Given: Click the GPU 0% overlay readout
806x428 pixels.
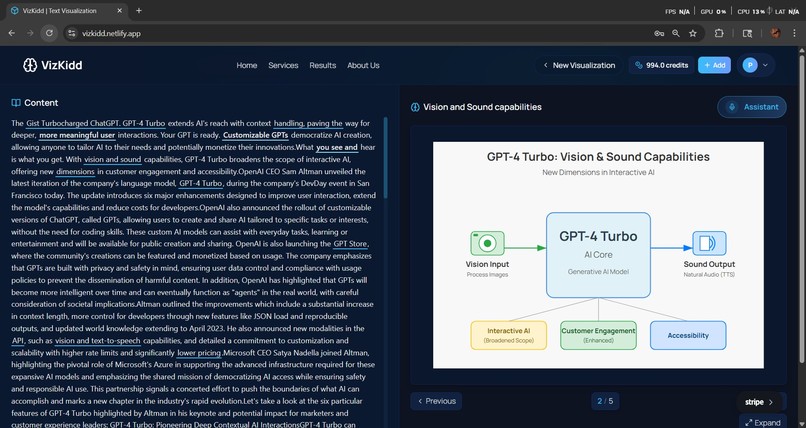Looking at the screenshot, I should (713, 11).
